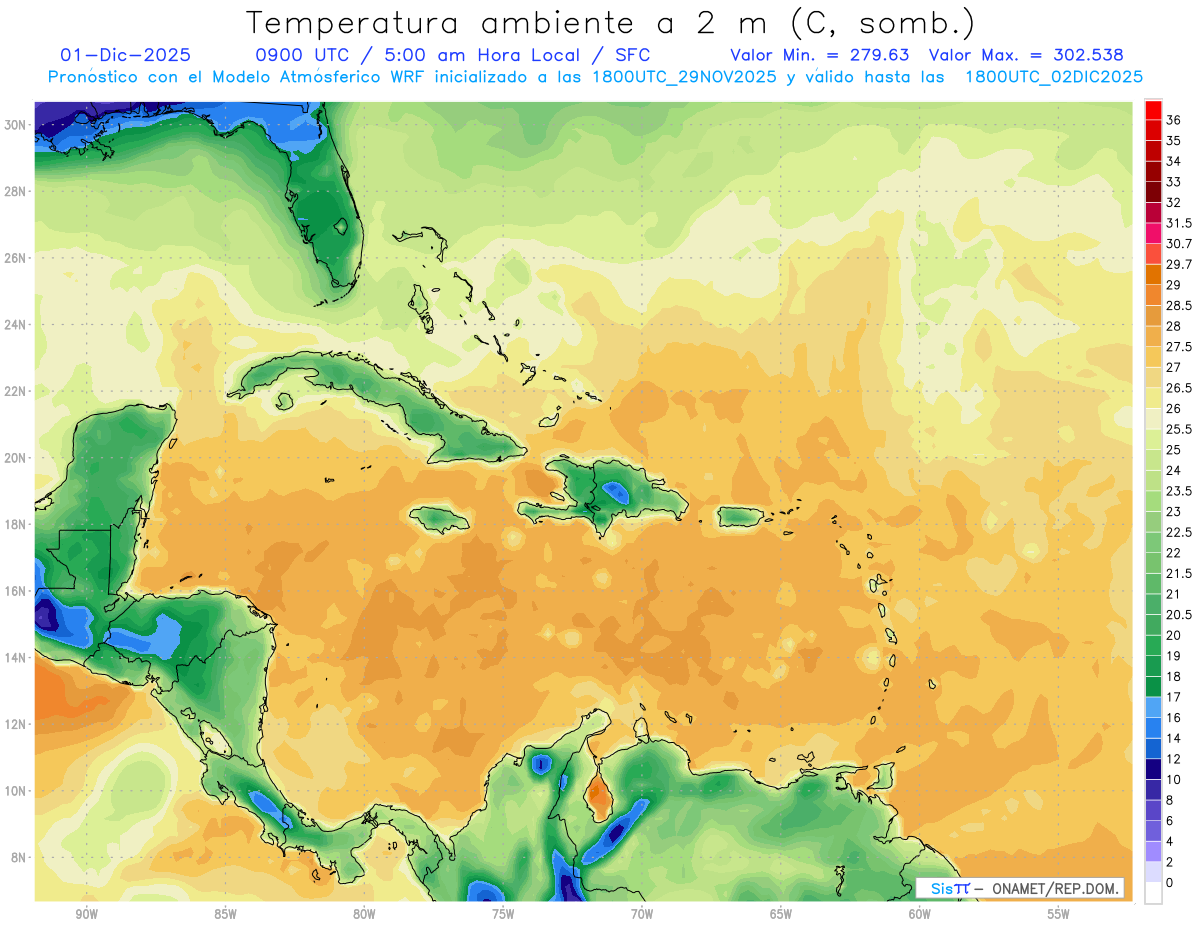
Task: Click the '31.5' colorbar value
Action: [1179, 223]
